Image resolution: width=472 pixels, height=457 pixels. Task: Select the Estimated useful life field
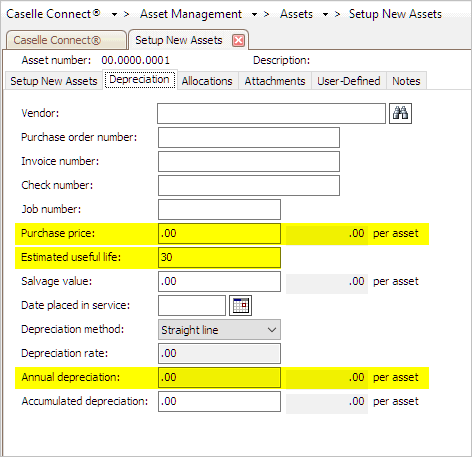(219, 257)
